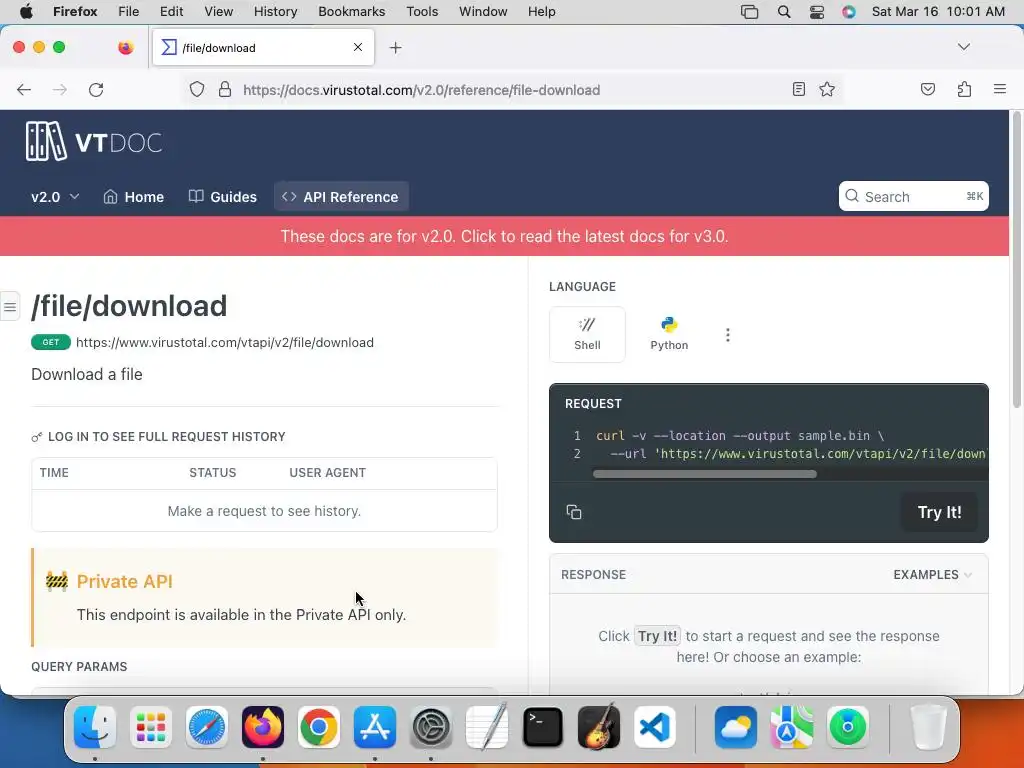1024x768 pixels.
Task: Open Safari from the dock
Action: pos(207,727)
